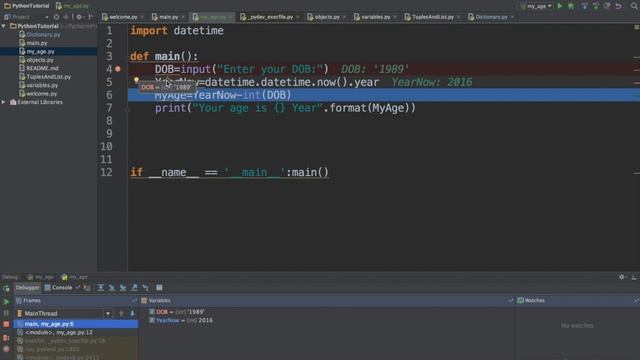
Task: Open the TuplesAndList.py editor tab
Action: coord(432,17)
